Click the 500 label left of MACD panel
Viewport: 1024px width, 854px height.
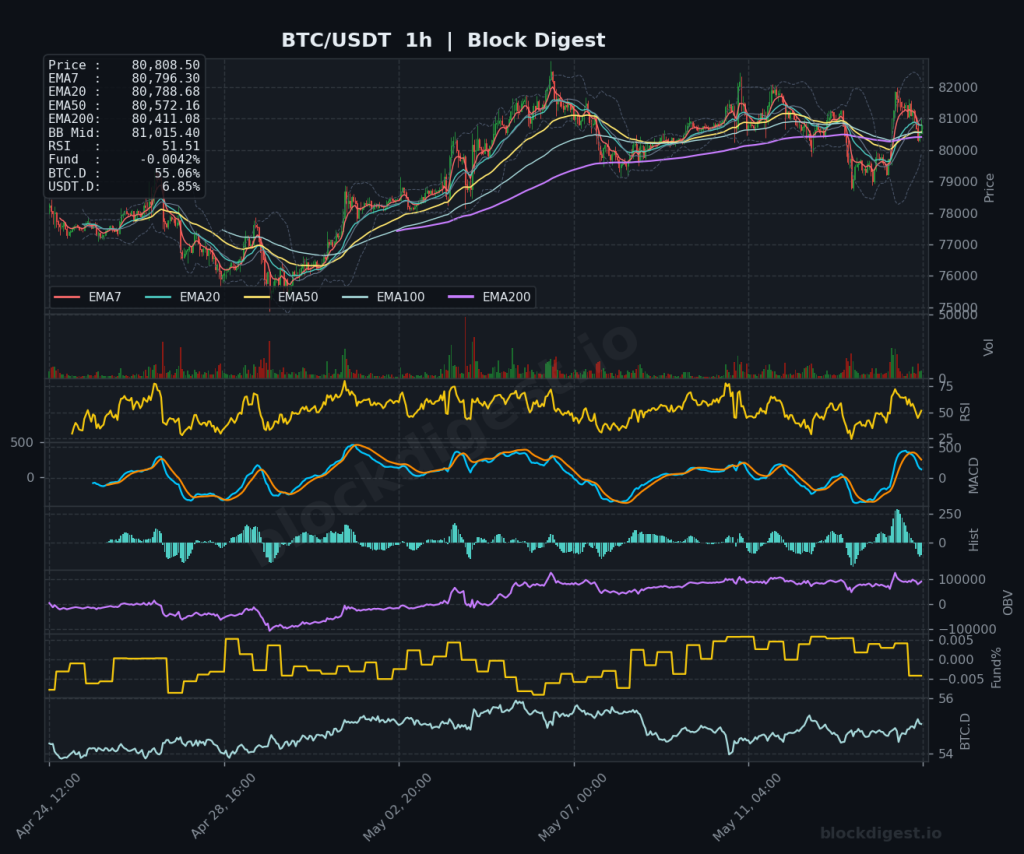(22, 443)
